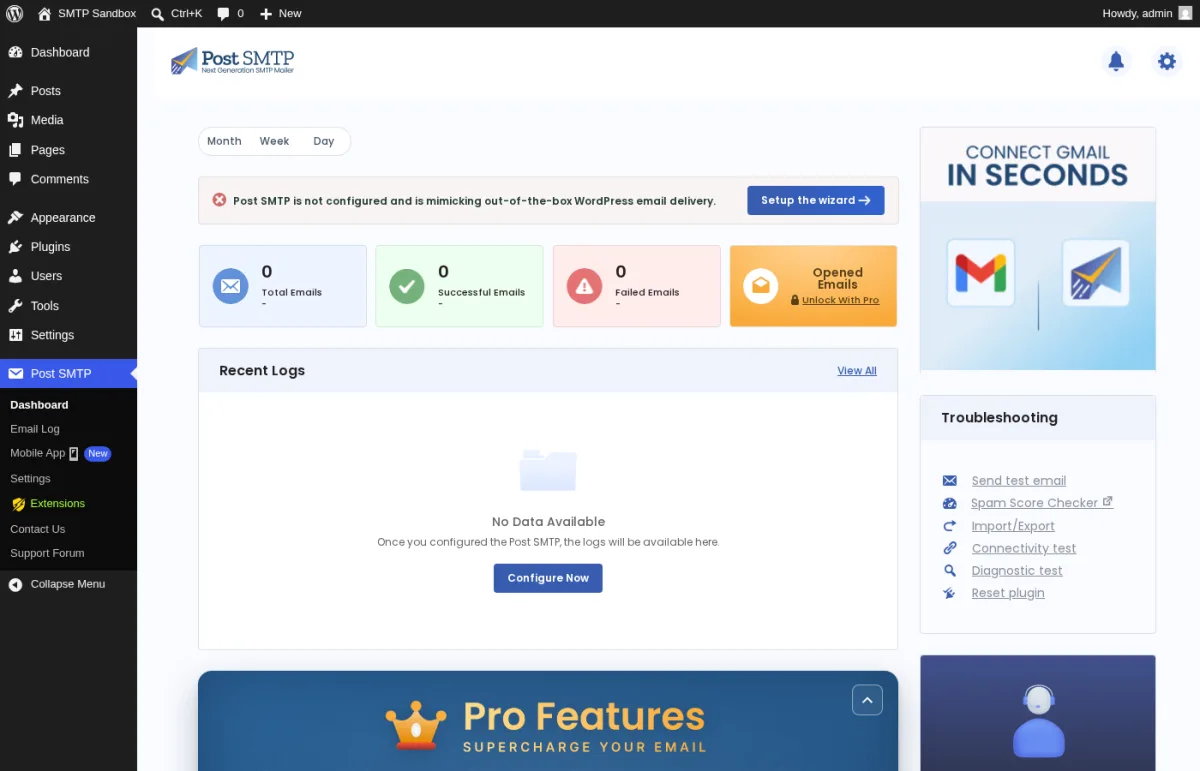Viewport: 1200px width, 771px height.
Task: Open the Ctrl+K search command palette
Action: [176, 13]
